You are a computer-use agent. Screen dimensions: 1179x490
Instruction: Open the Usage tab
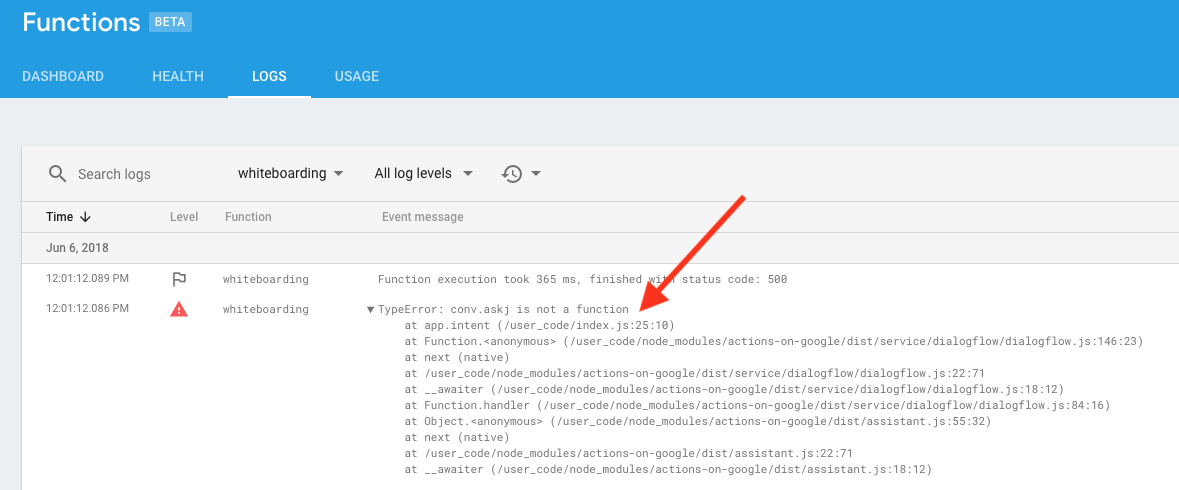(356, 76)
